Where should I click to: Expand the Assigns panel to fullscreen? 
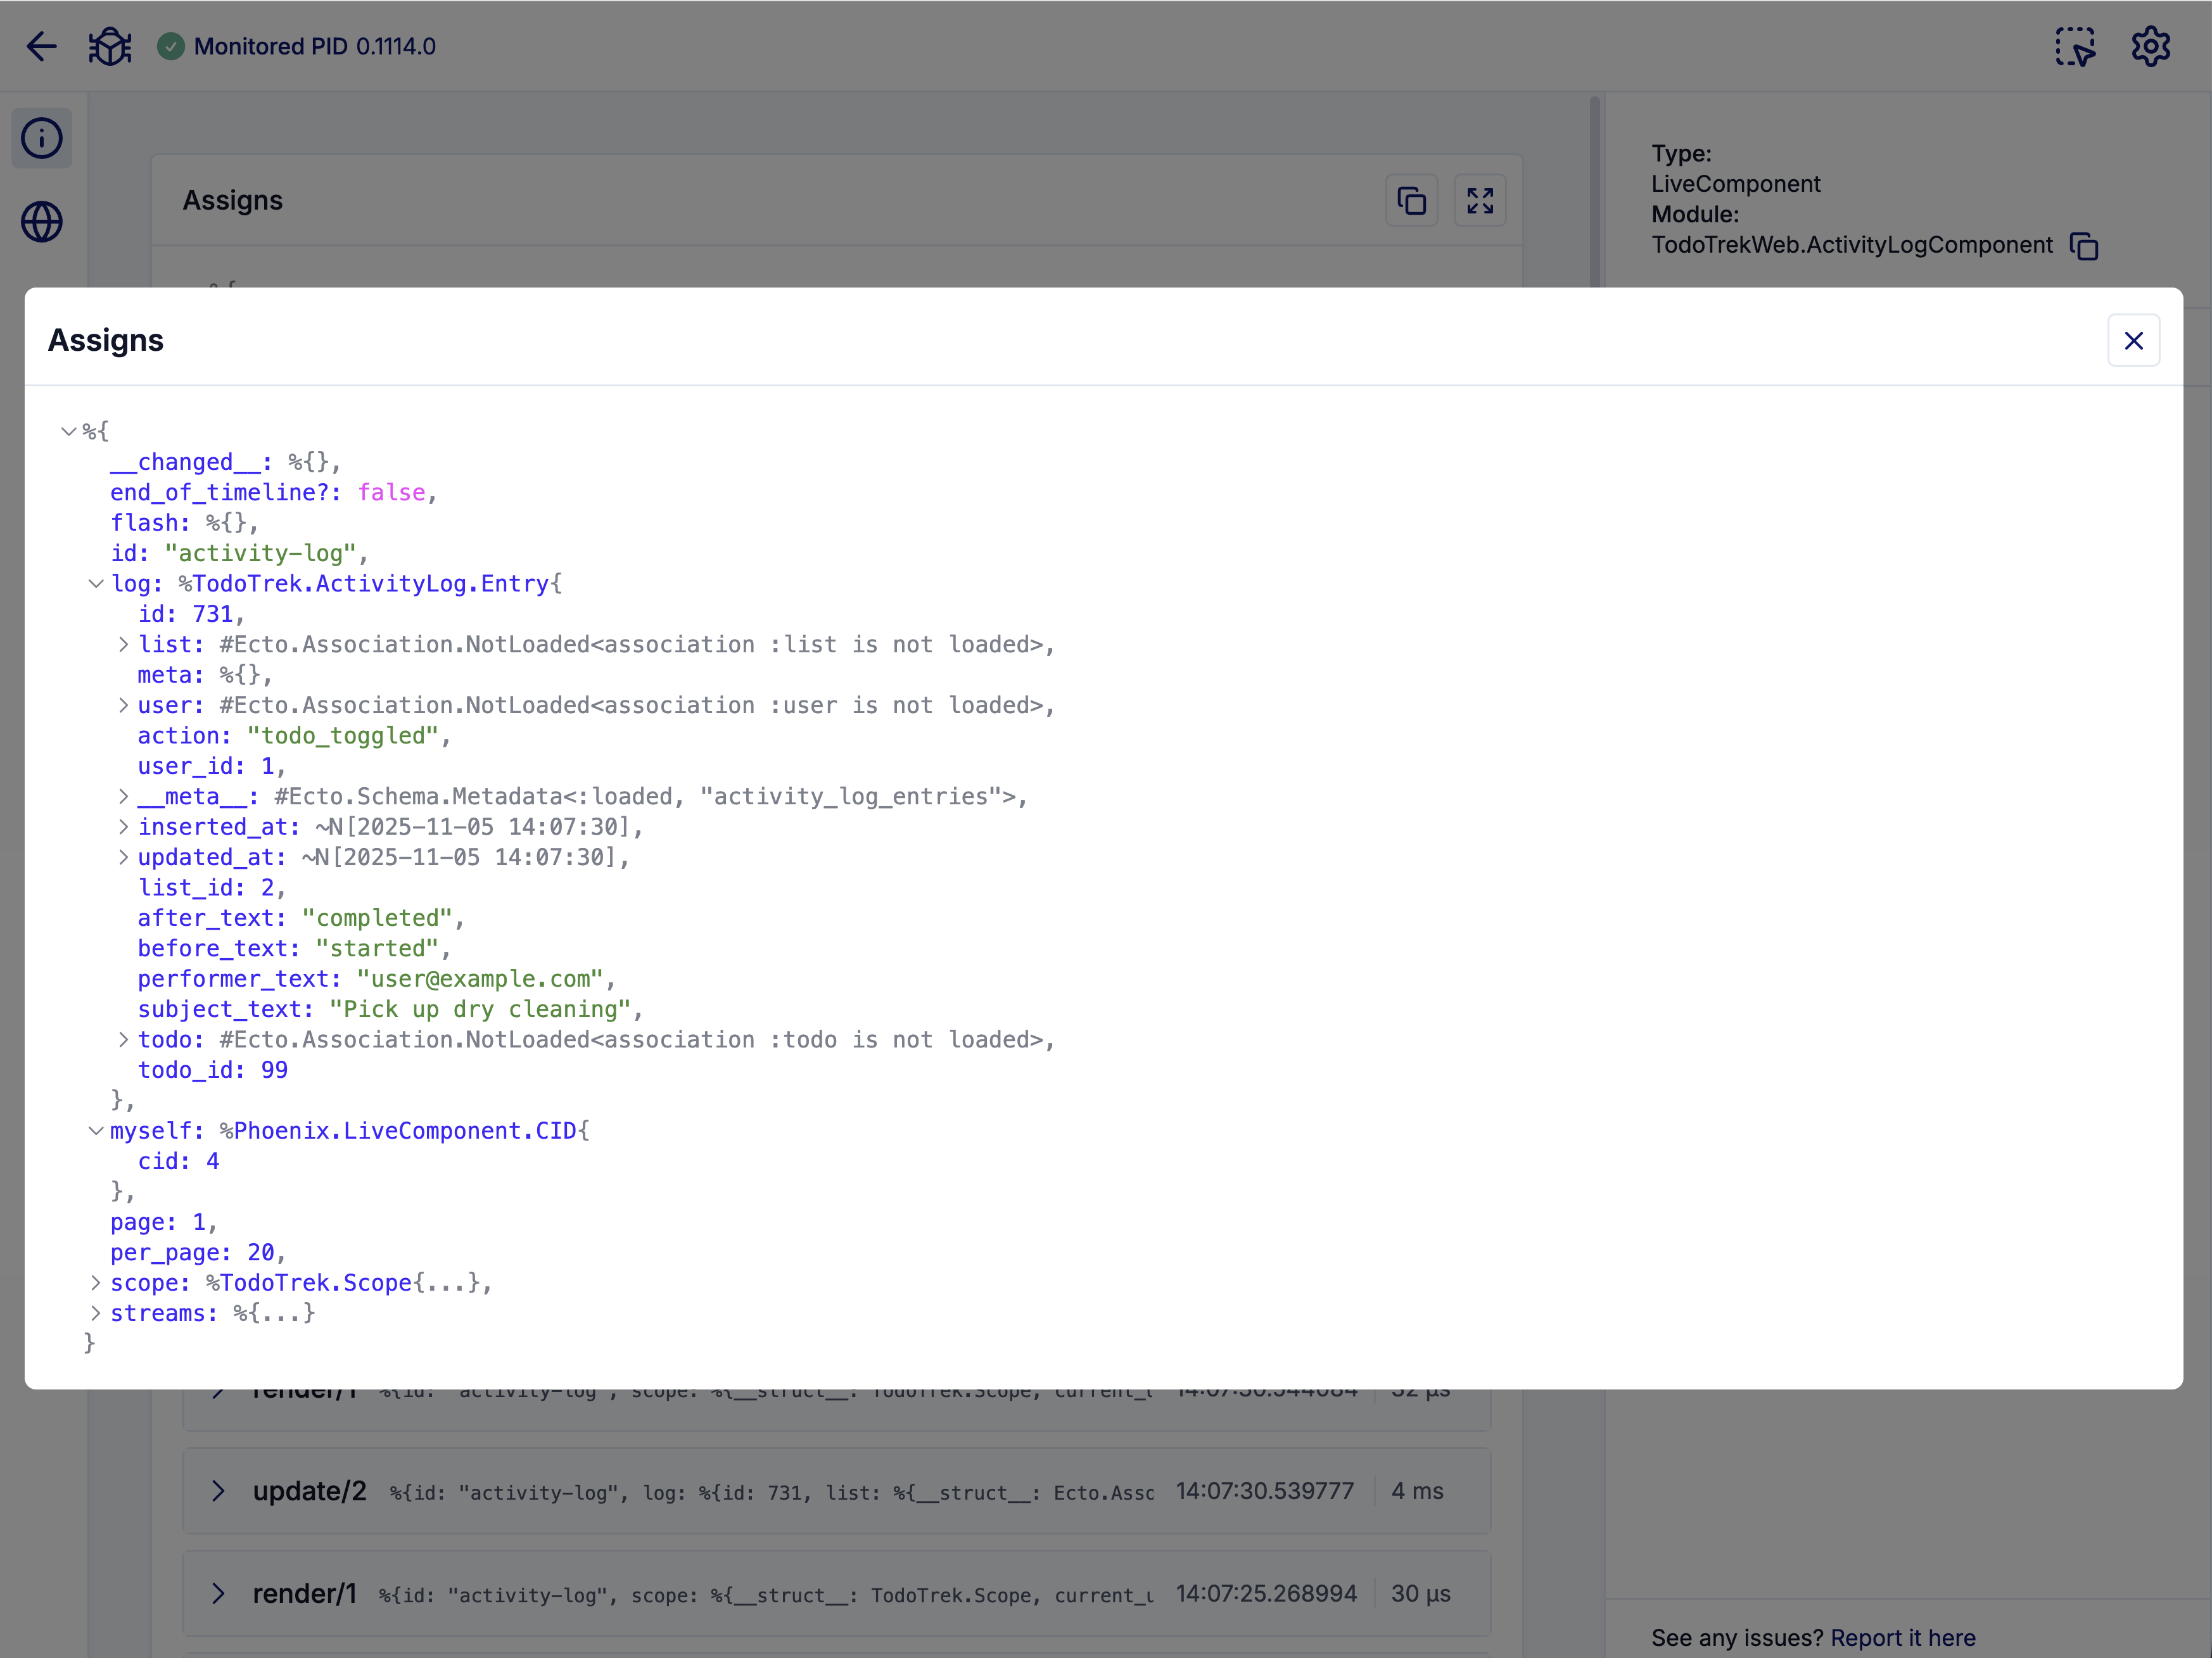(x=1479, y=200)
